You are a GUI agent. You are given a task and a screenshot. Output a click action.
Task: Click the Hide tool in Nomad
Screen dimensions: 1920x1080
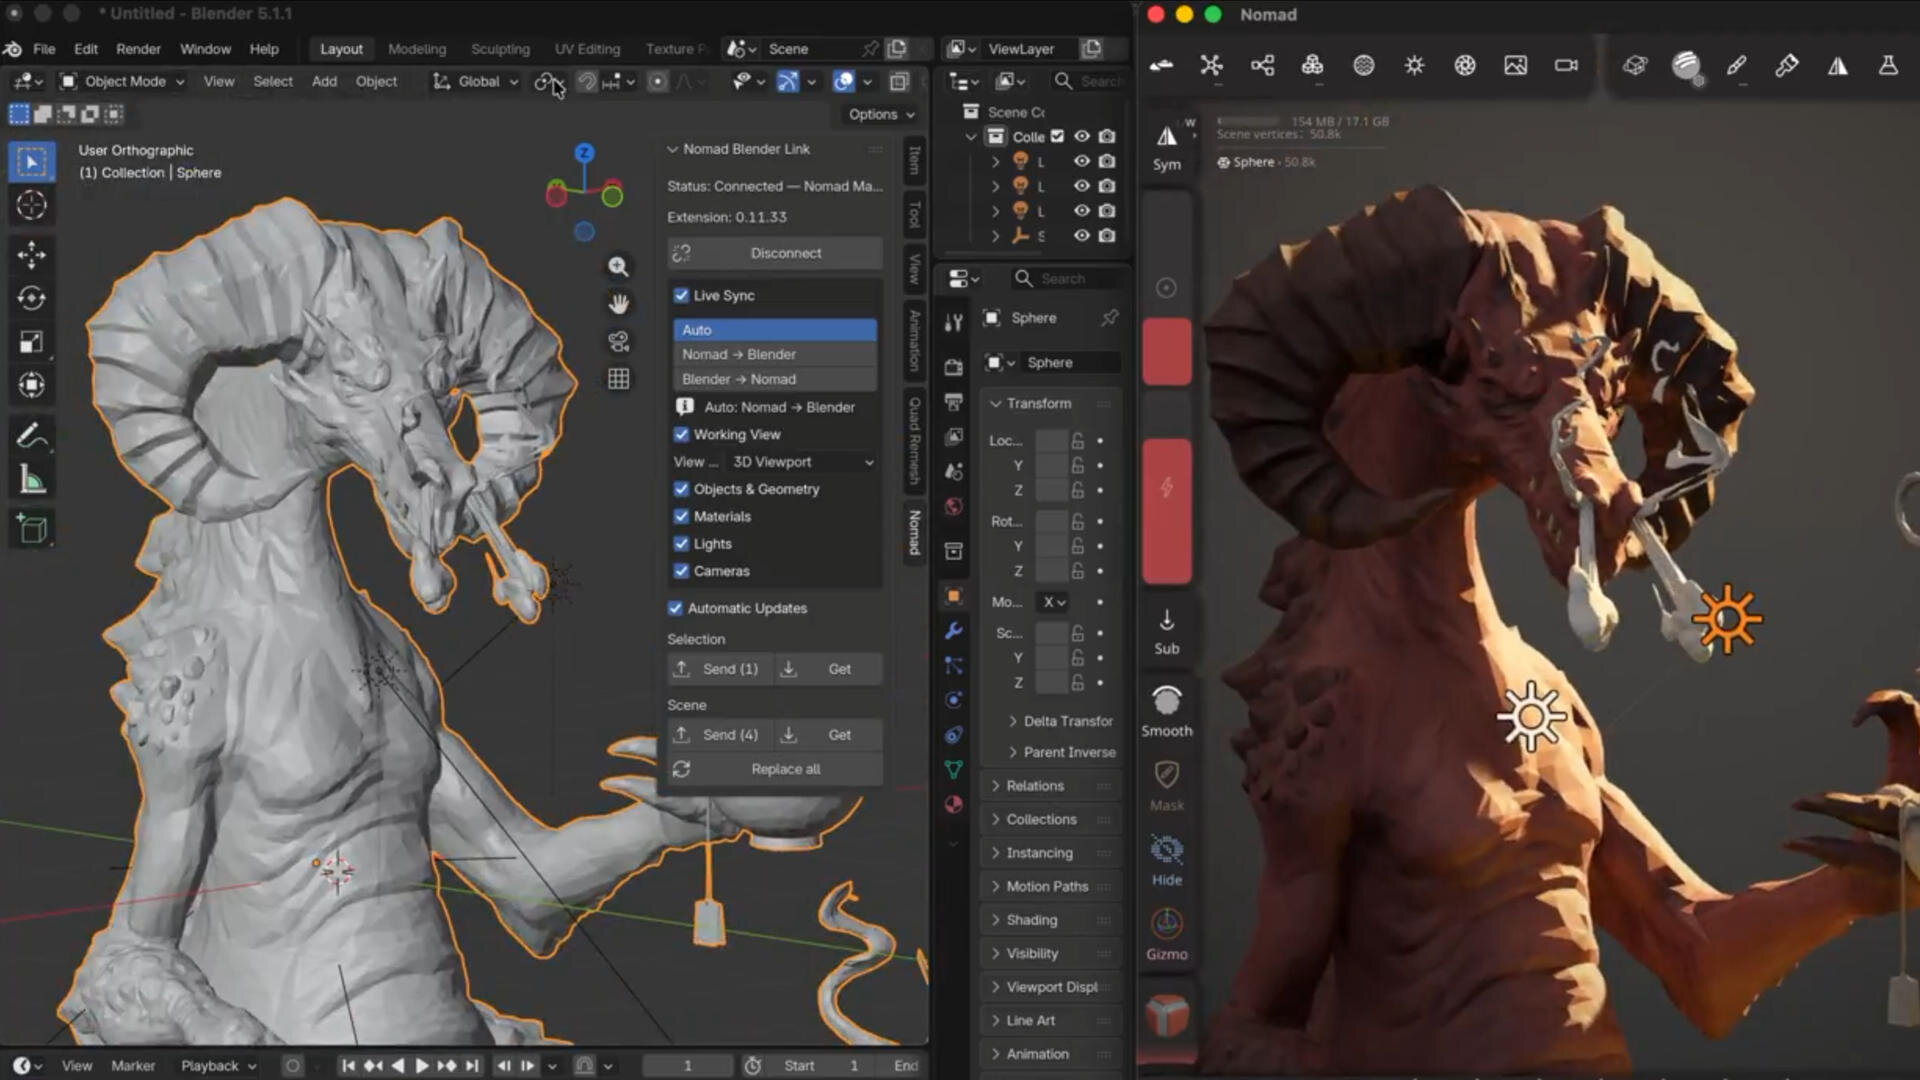pos(1167,860)
